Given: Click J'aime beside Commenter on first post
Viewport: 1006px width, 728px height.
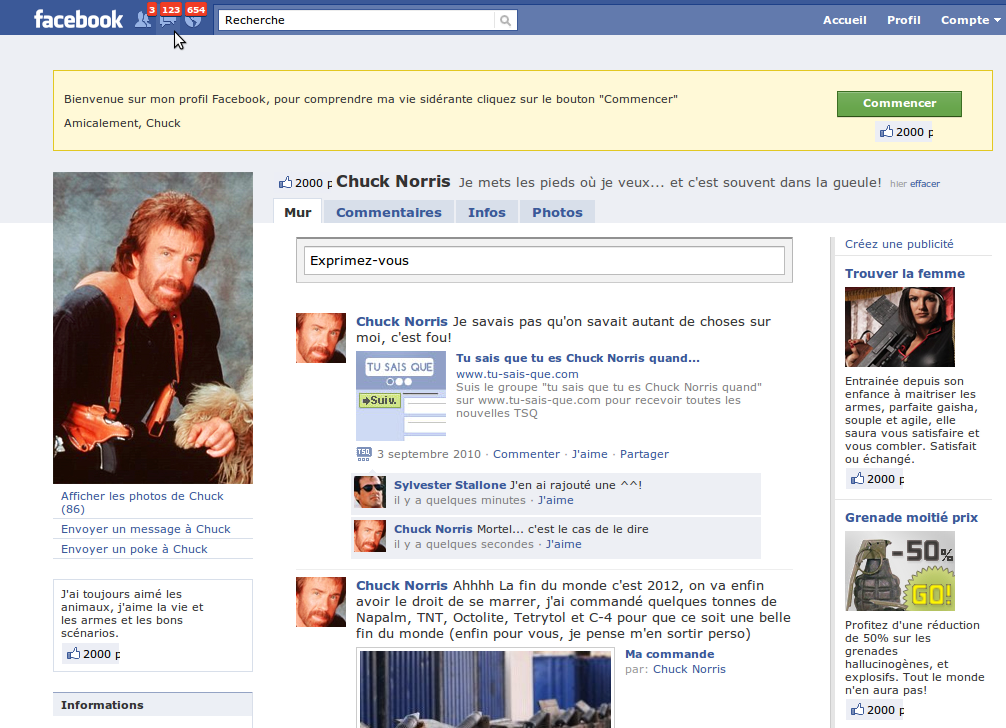Looking at the screenshot, I should point(589,454).
